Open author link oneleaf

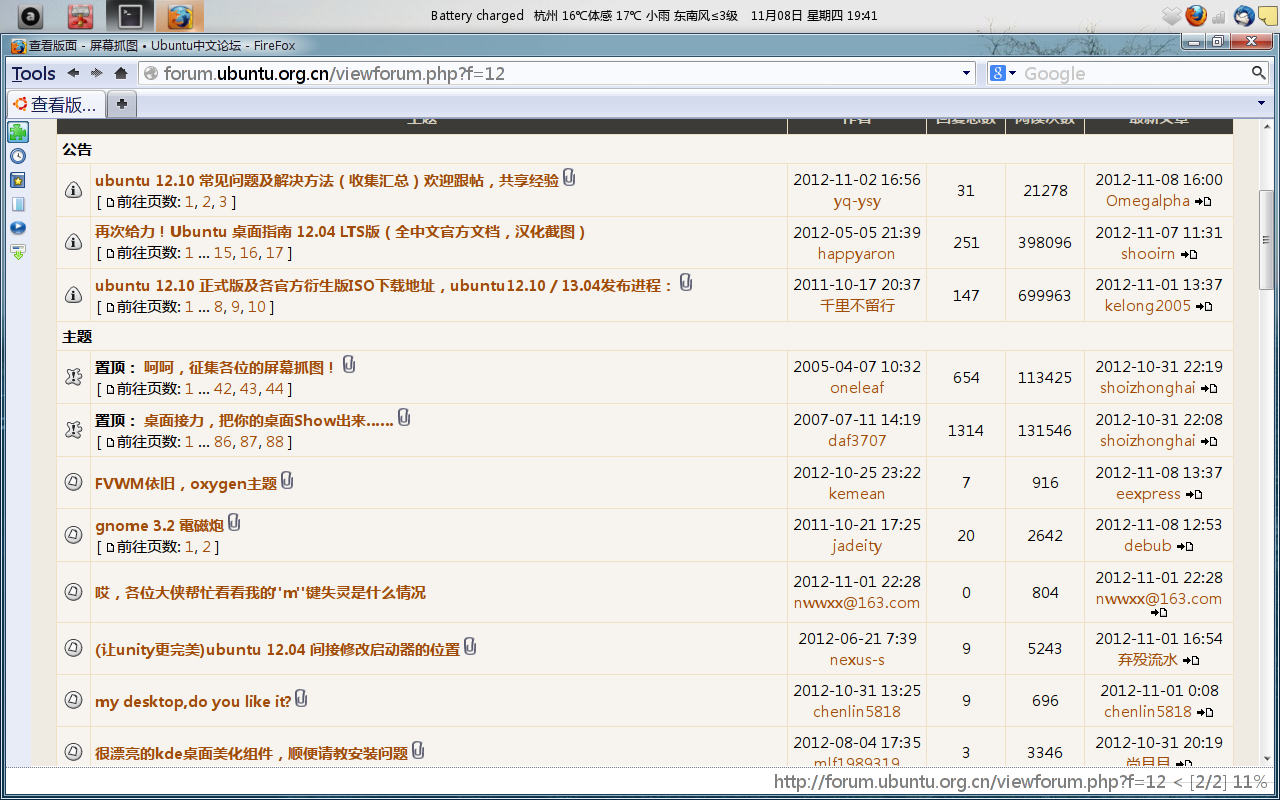[x=857, y=388]
